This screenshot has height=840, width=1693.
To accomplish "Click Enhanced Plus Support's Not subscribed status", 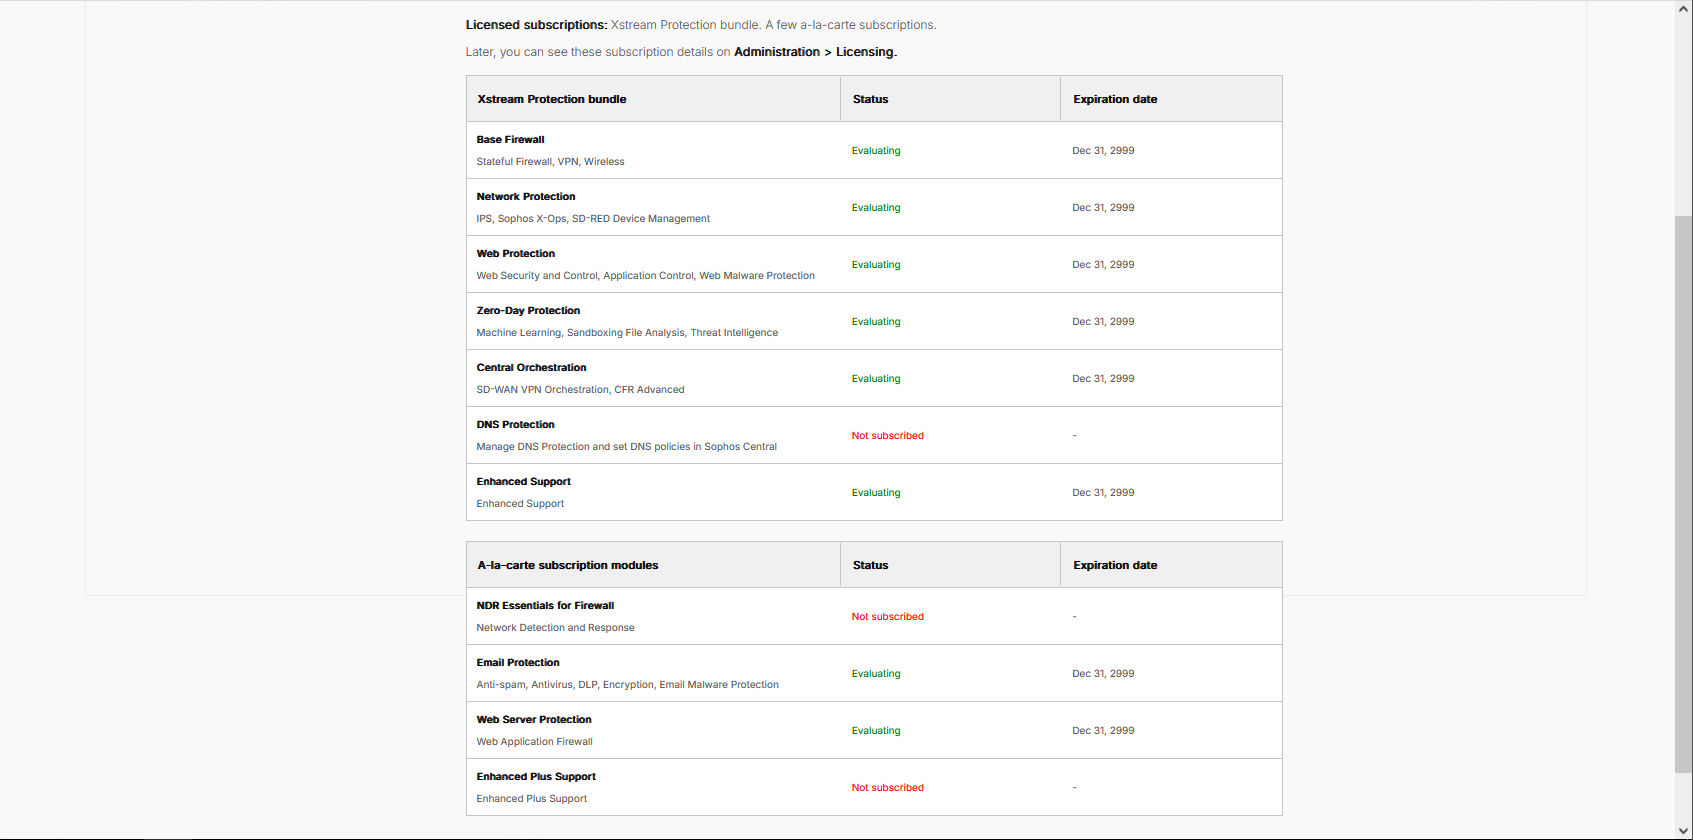I will (x=887, y=788).
